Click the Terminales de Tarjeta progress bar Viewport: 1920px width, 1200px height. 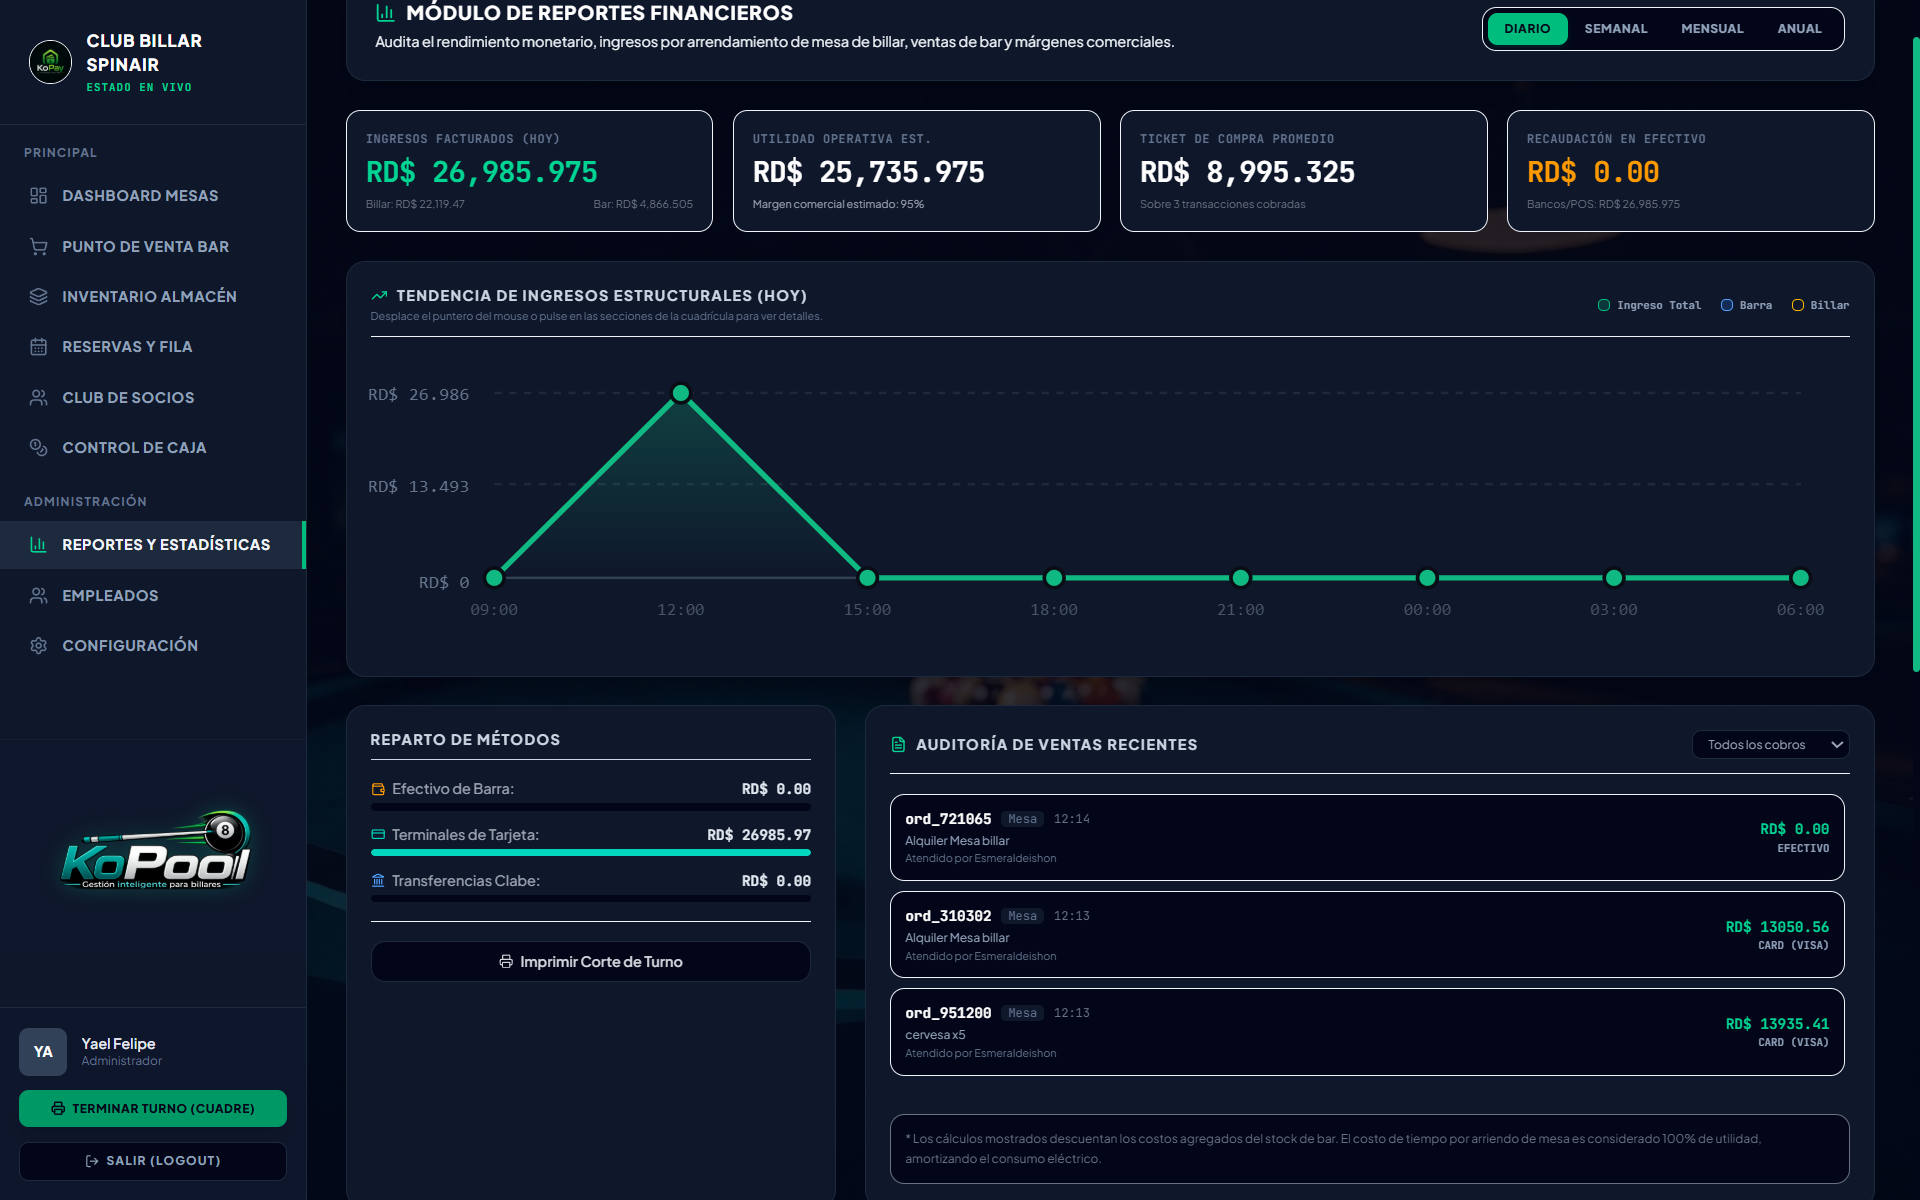point(591,853)
